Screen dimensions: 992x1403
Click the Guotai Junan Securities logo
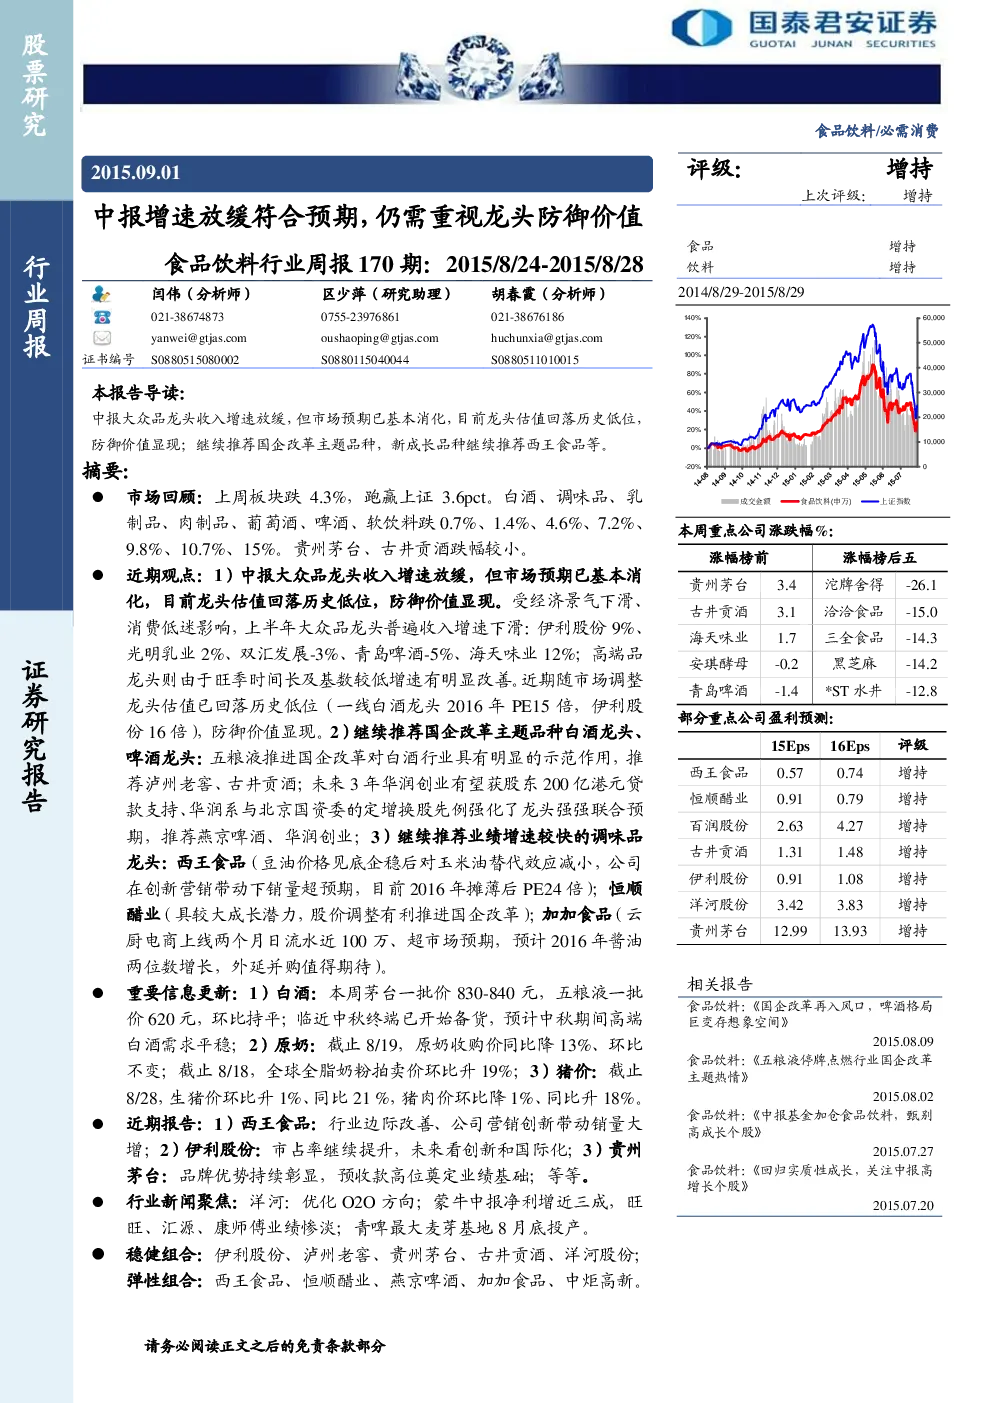pos(804,27)
